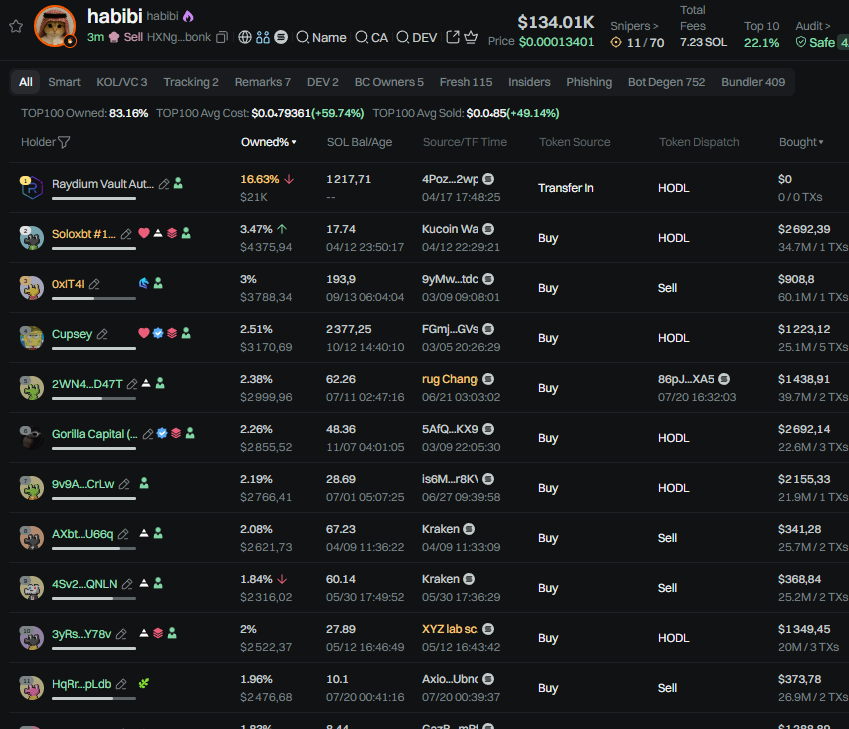849x729 pixels.
Task: Sort by the Owned% column
Action: click(x=269, y=142)
